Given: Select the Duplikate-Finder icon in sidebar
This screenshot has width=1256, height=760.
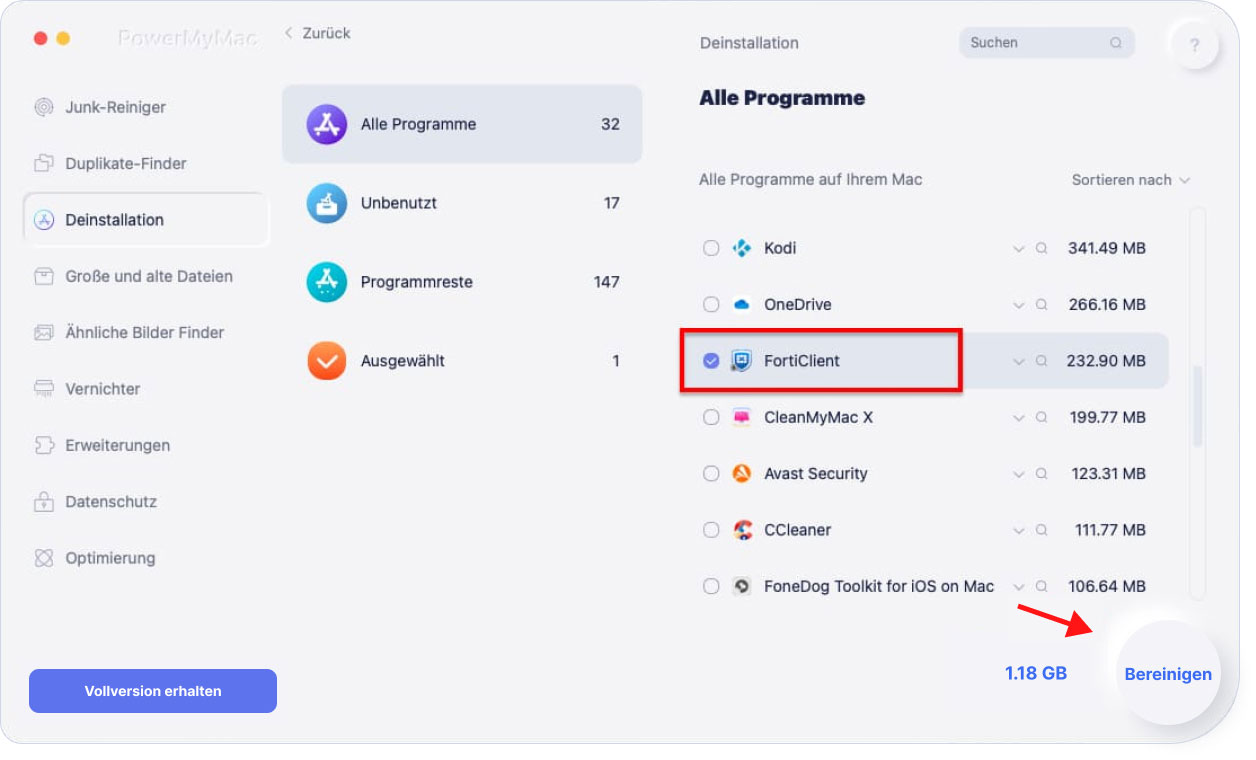Looking at the screenshot, I should pyautogui.click(x=44, y=163).
